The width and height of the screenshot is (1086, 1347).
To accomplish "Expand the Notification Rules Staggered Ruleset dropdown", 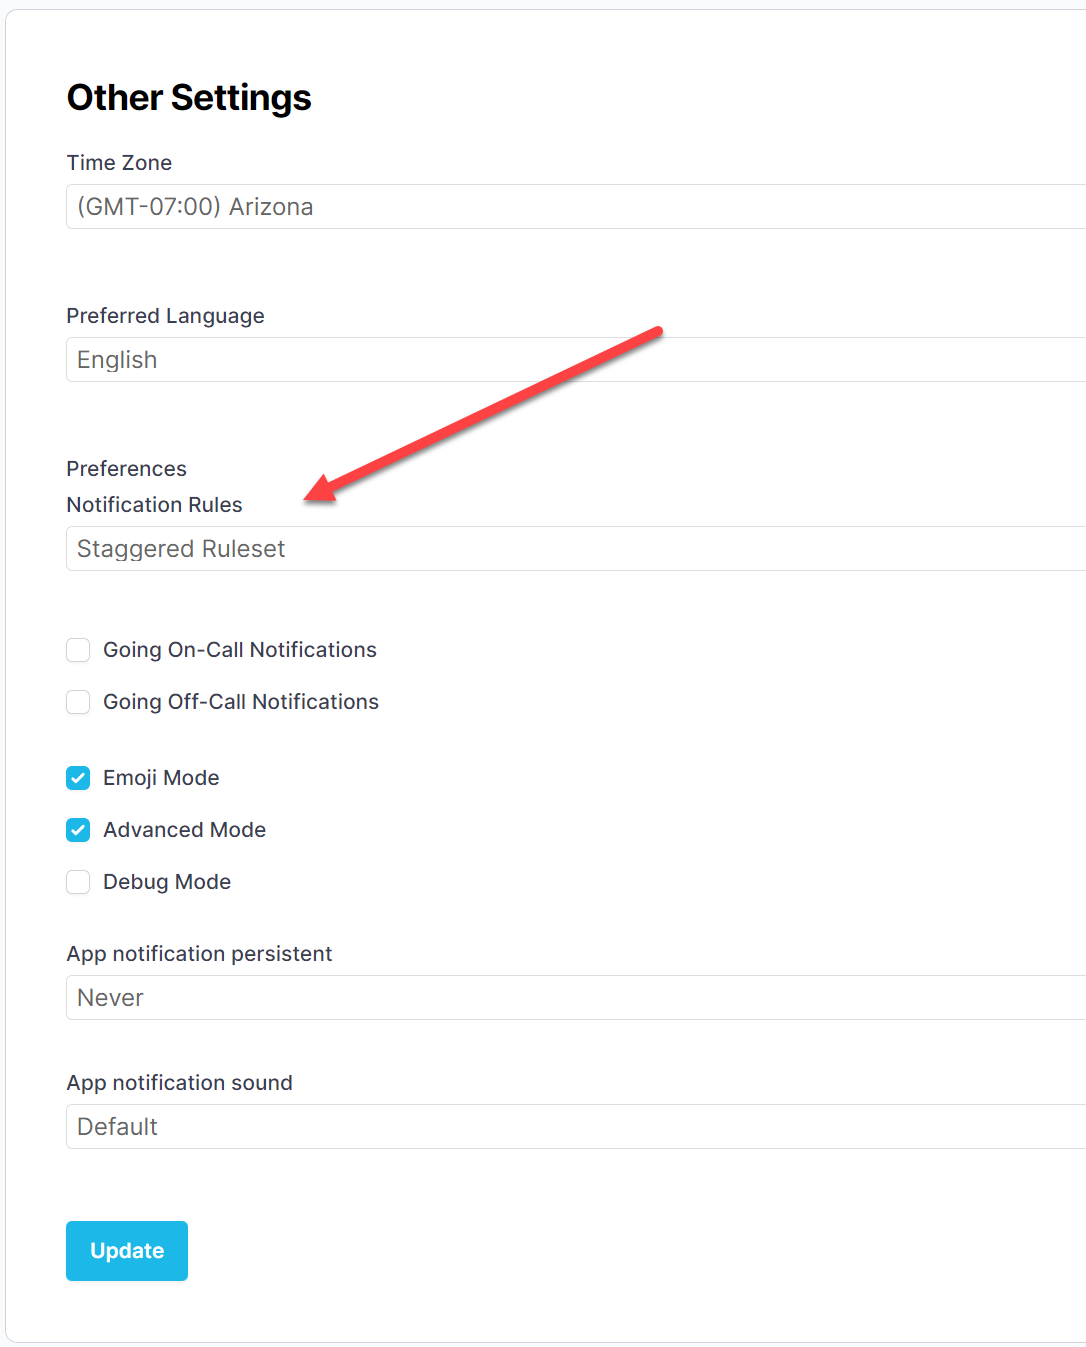I will [575, 549].
